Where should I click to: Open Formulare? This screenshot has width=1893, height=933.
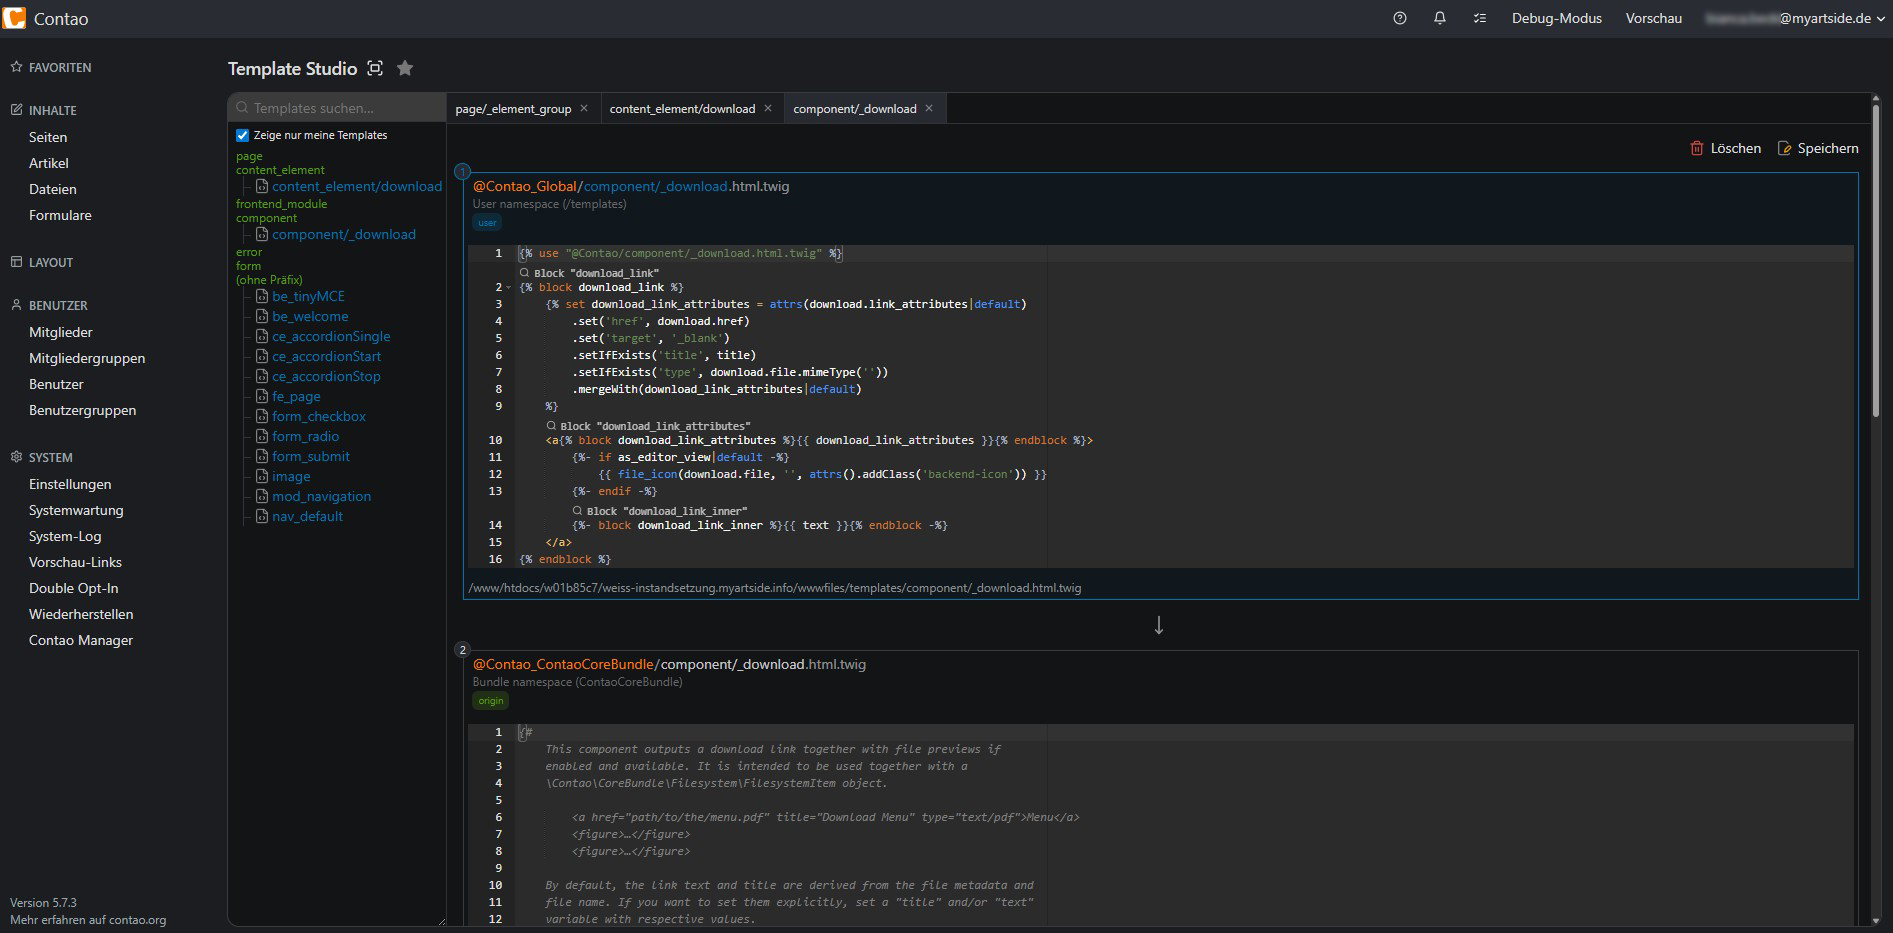tap(60, 215)
